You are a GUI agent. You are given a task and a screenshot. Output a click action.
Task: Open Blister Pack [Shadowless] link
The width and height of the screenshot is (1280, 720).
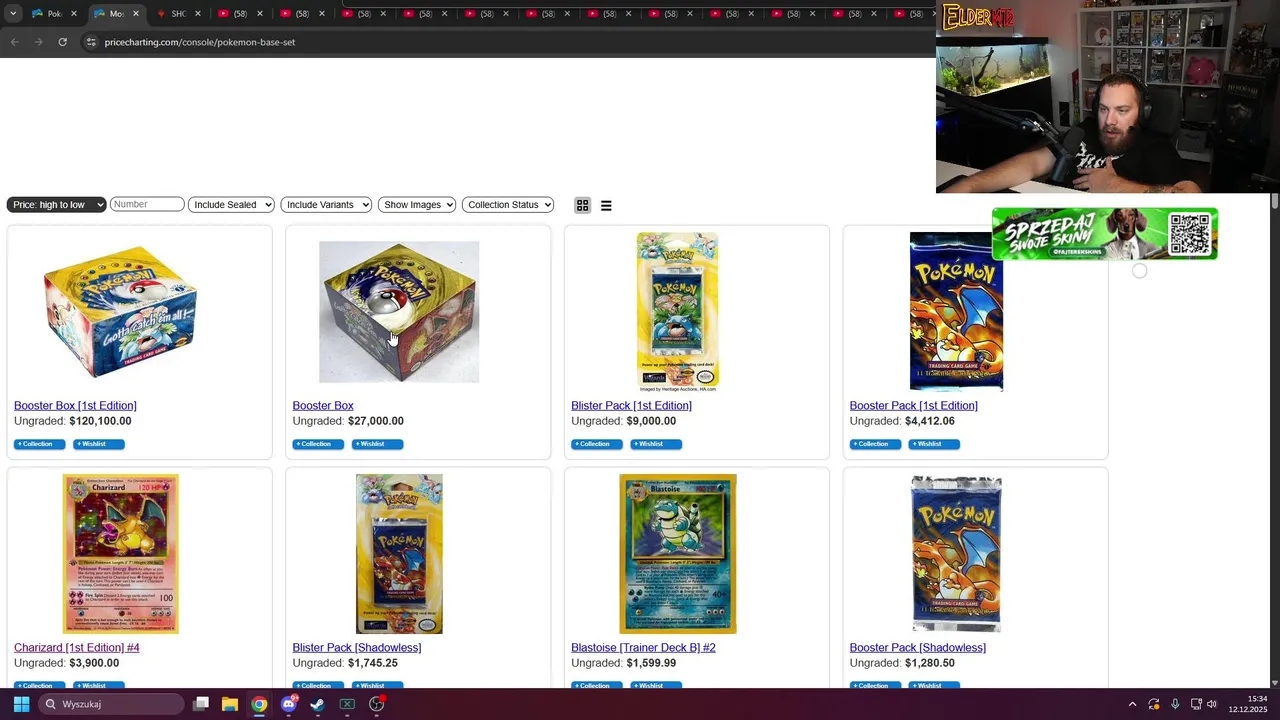pyautogui.click(x=357, y=648)
